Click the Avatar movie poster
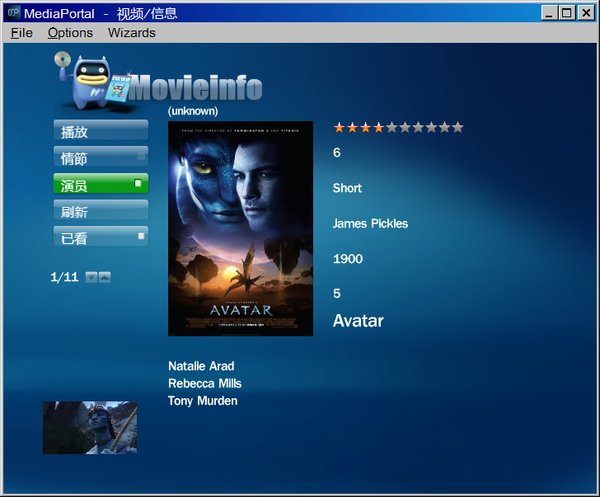This screenshot has height=497, width=600. pyautogui.click(x=240, y=228)
